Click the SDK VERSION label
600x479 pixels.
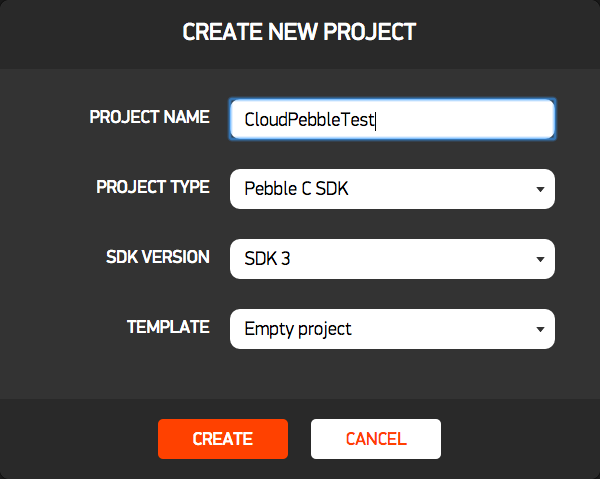(x=157, y=257)
